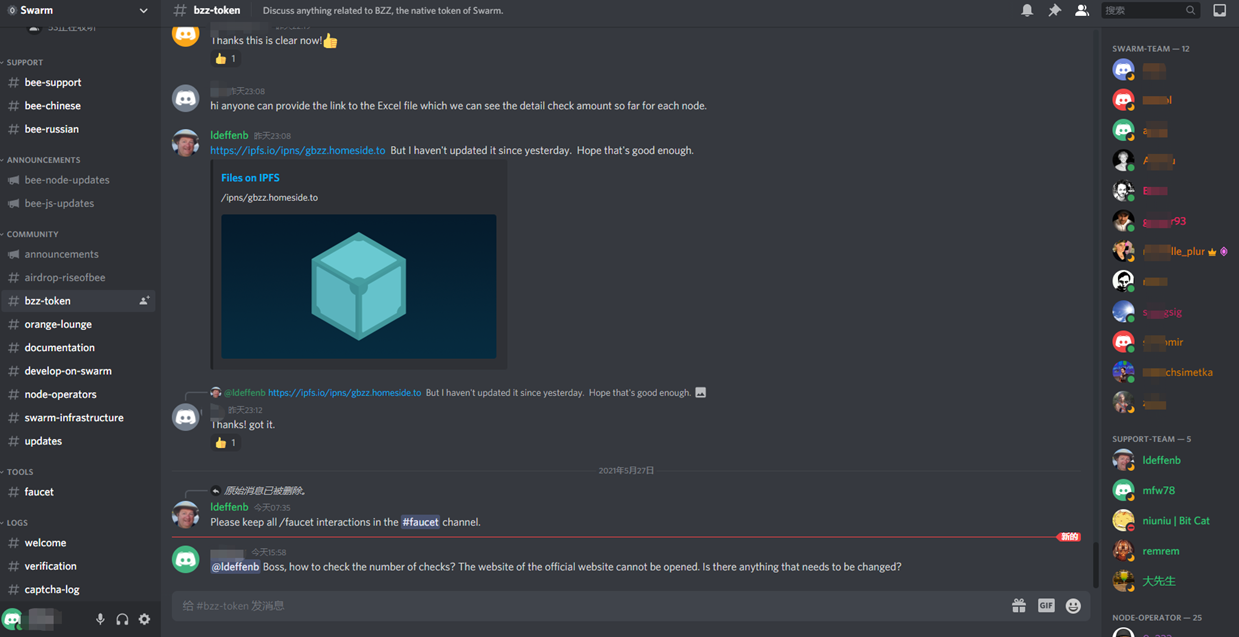Show pinned messages with pin icon
Screen dimensions: 1239x637
pos(1054,10)
